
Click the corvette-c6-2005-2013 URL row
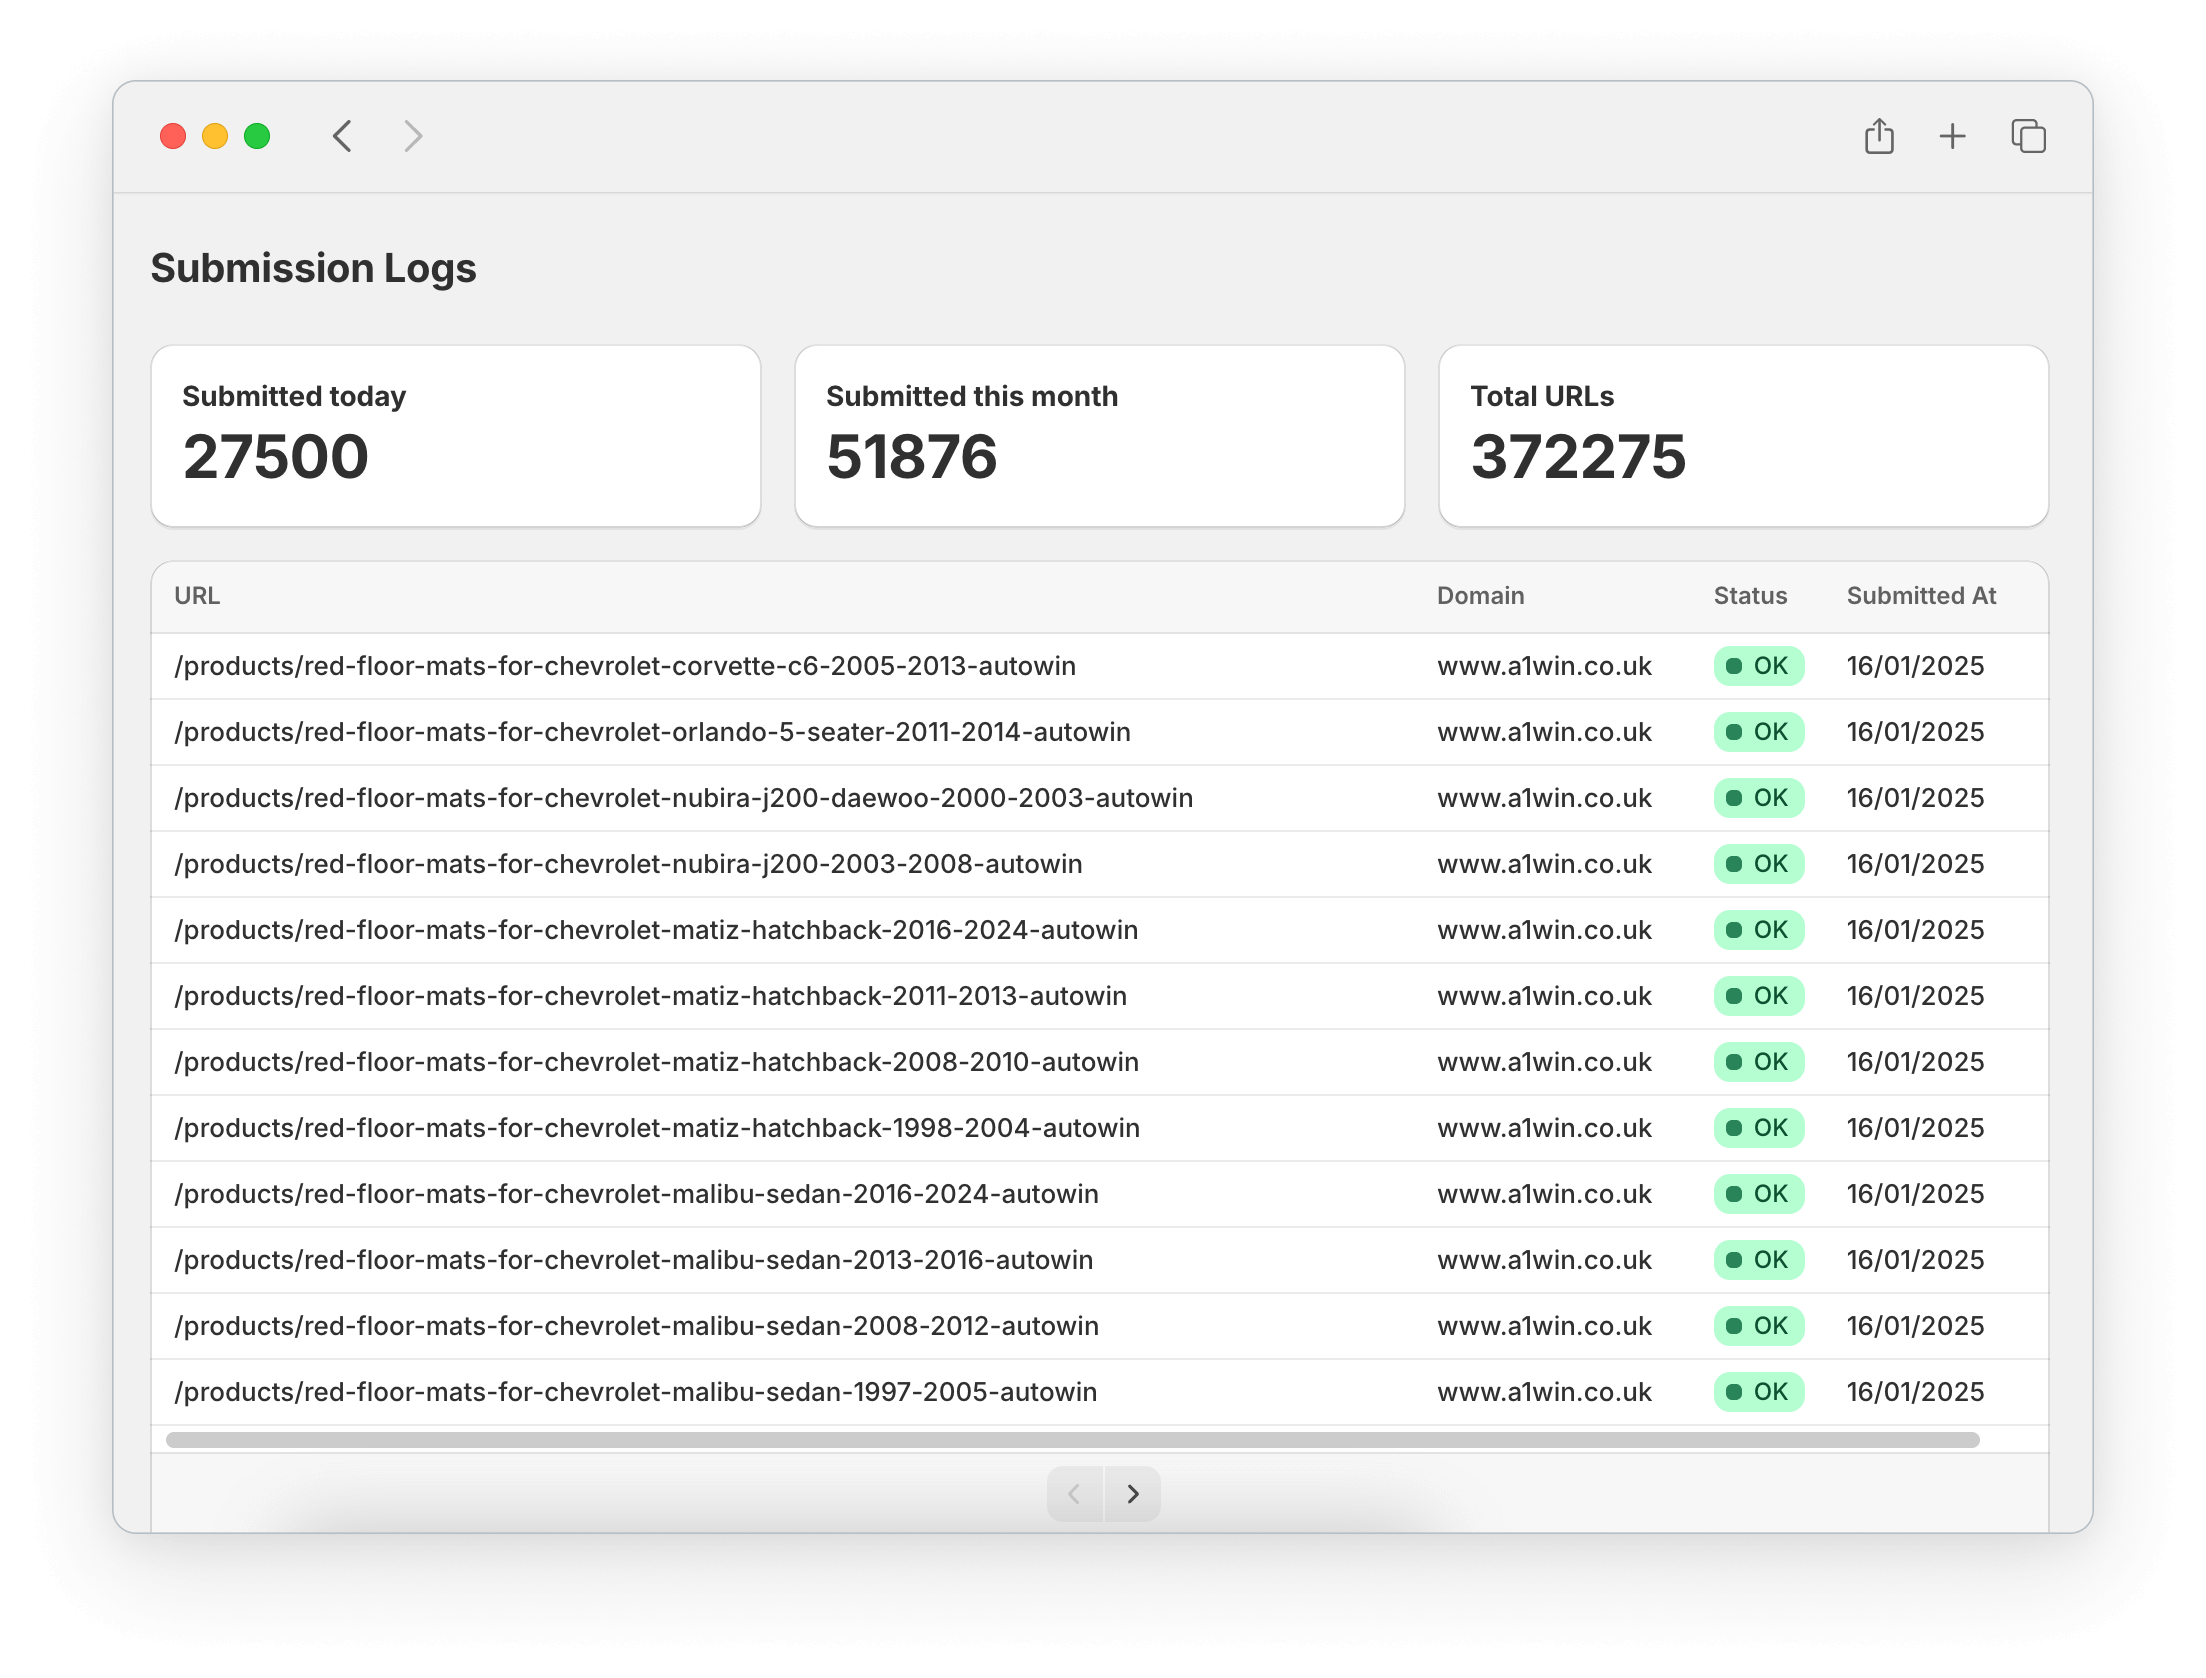tap(1100, 666)
